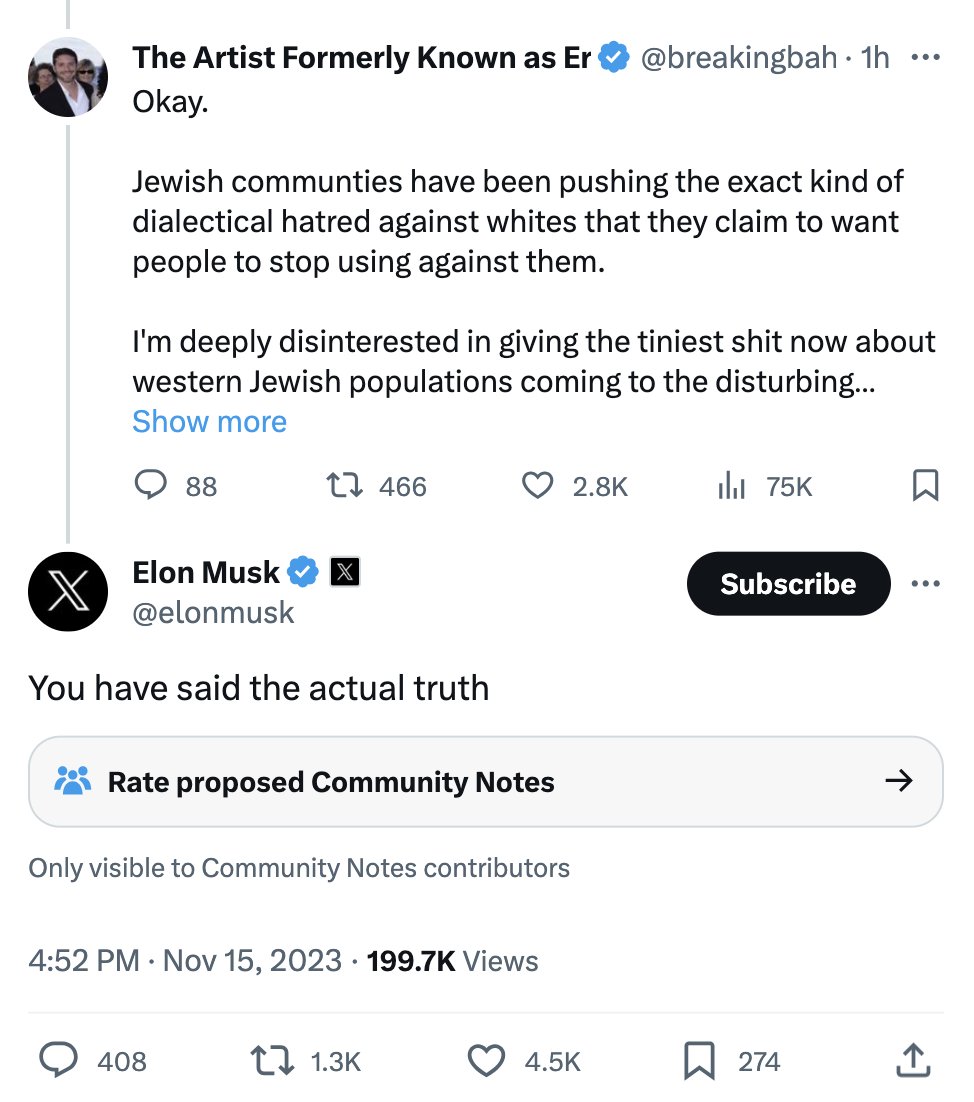Bookmark the quoted post by @breakingbah
The width and height of the screenshot is (974, 1102).
click(x=925, y=486)
